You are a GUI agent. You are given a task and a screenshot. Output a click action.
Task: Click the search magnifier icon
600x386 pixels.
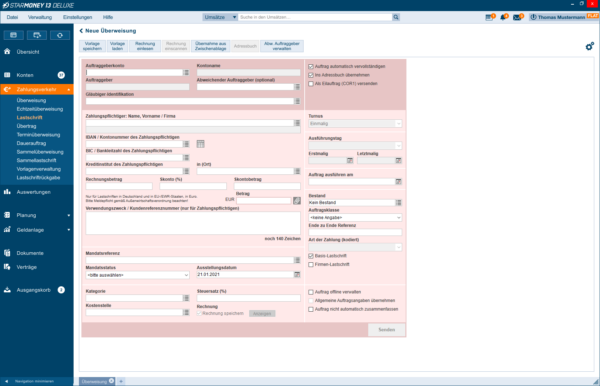(396, 17)
